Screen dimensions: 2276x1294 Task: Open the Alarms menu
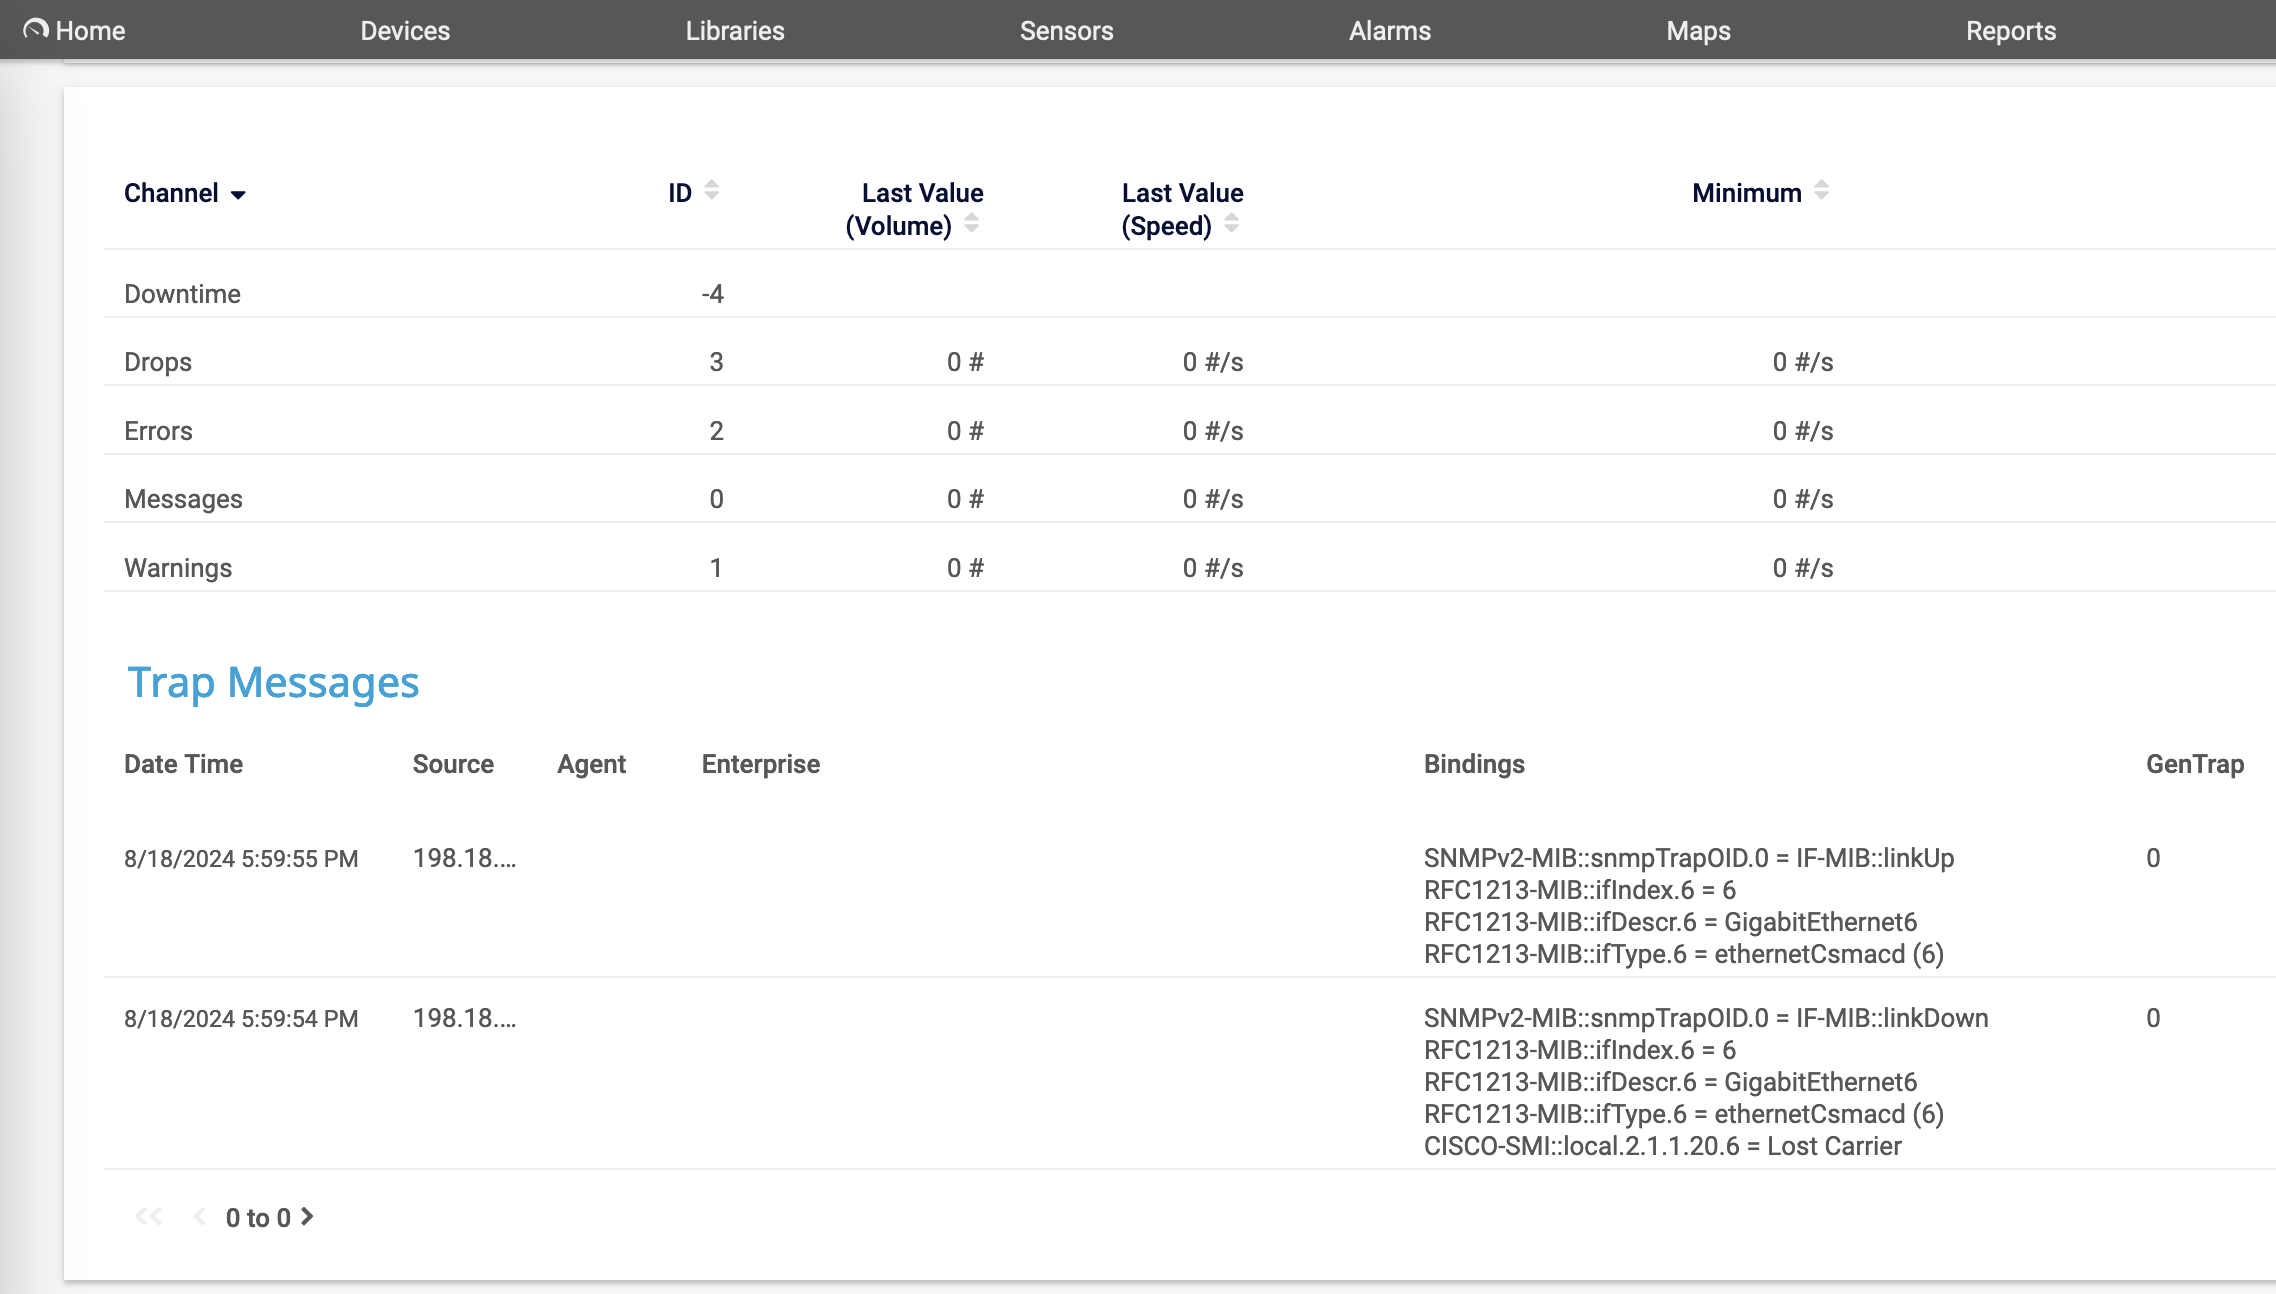(x=1389, y=31)
